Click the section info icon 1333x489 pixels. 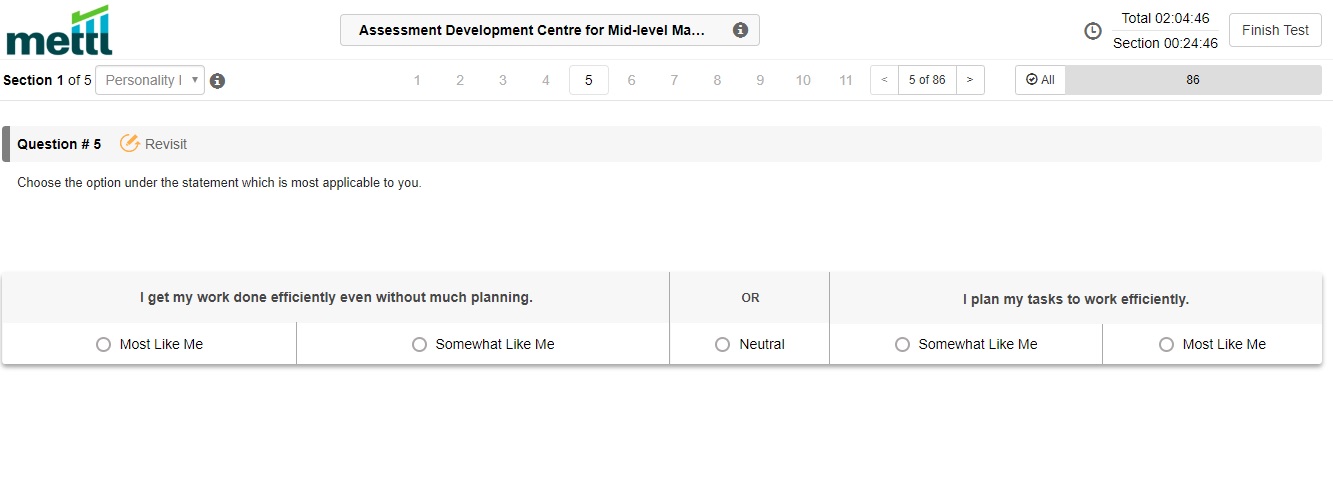(218, 81)
